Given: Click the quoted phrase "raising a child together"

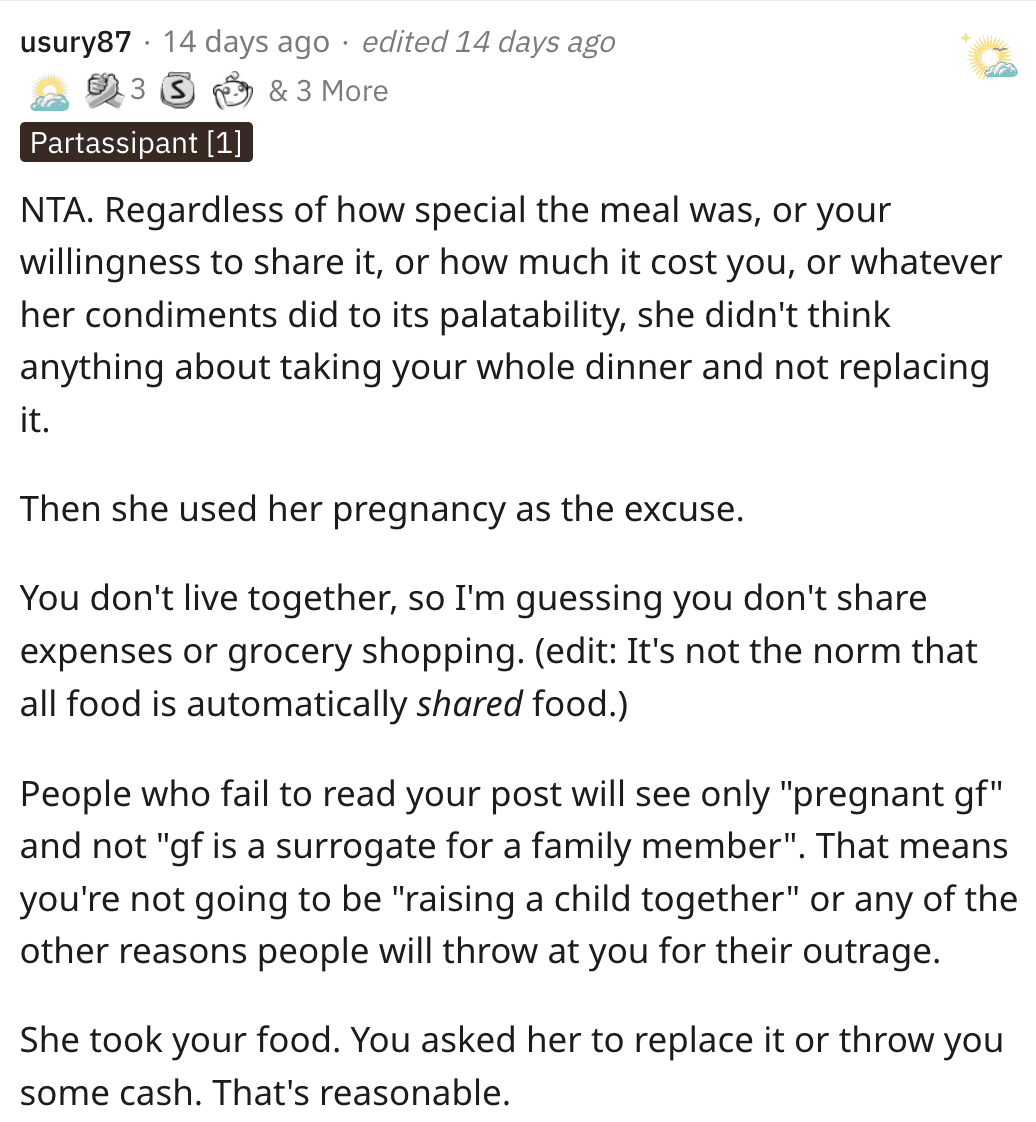Looking at the screenshot, I should 595,899.
